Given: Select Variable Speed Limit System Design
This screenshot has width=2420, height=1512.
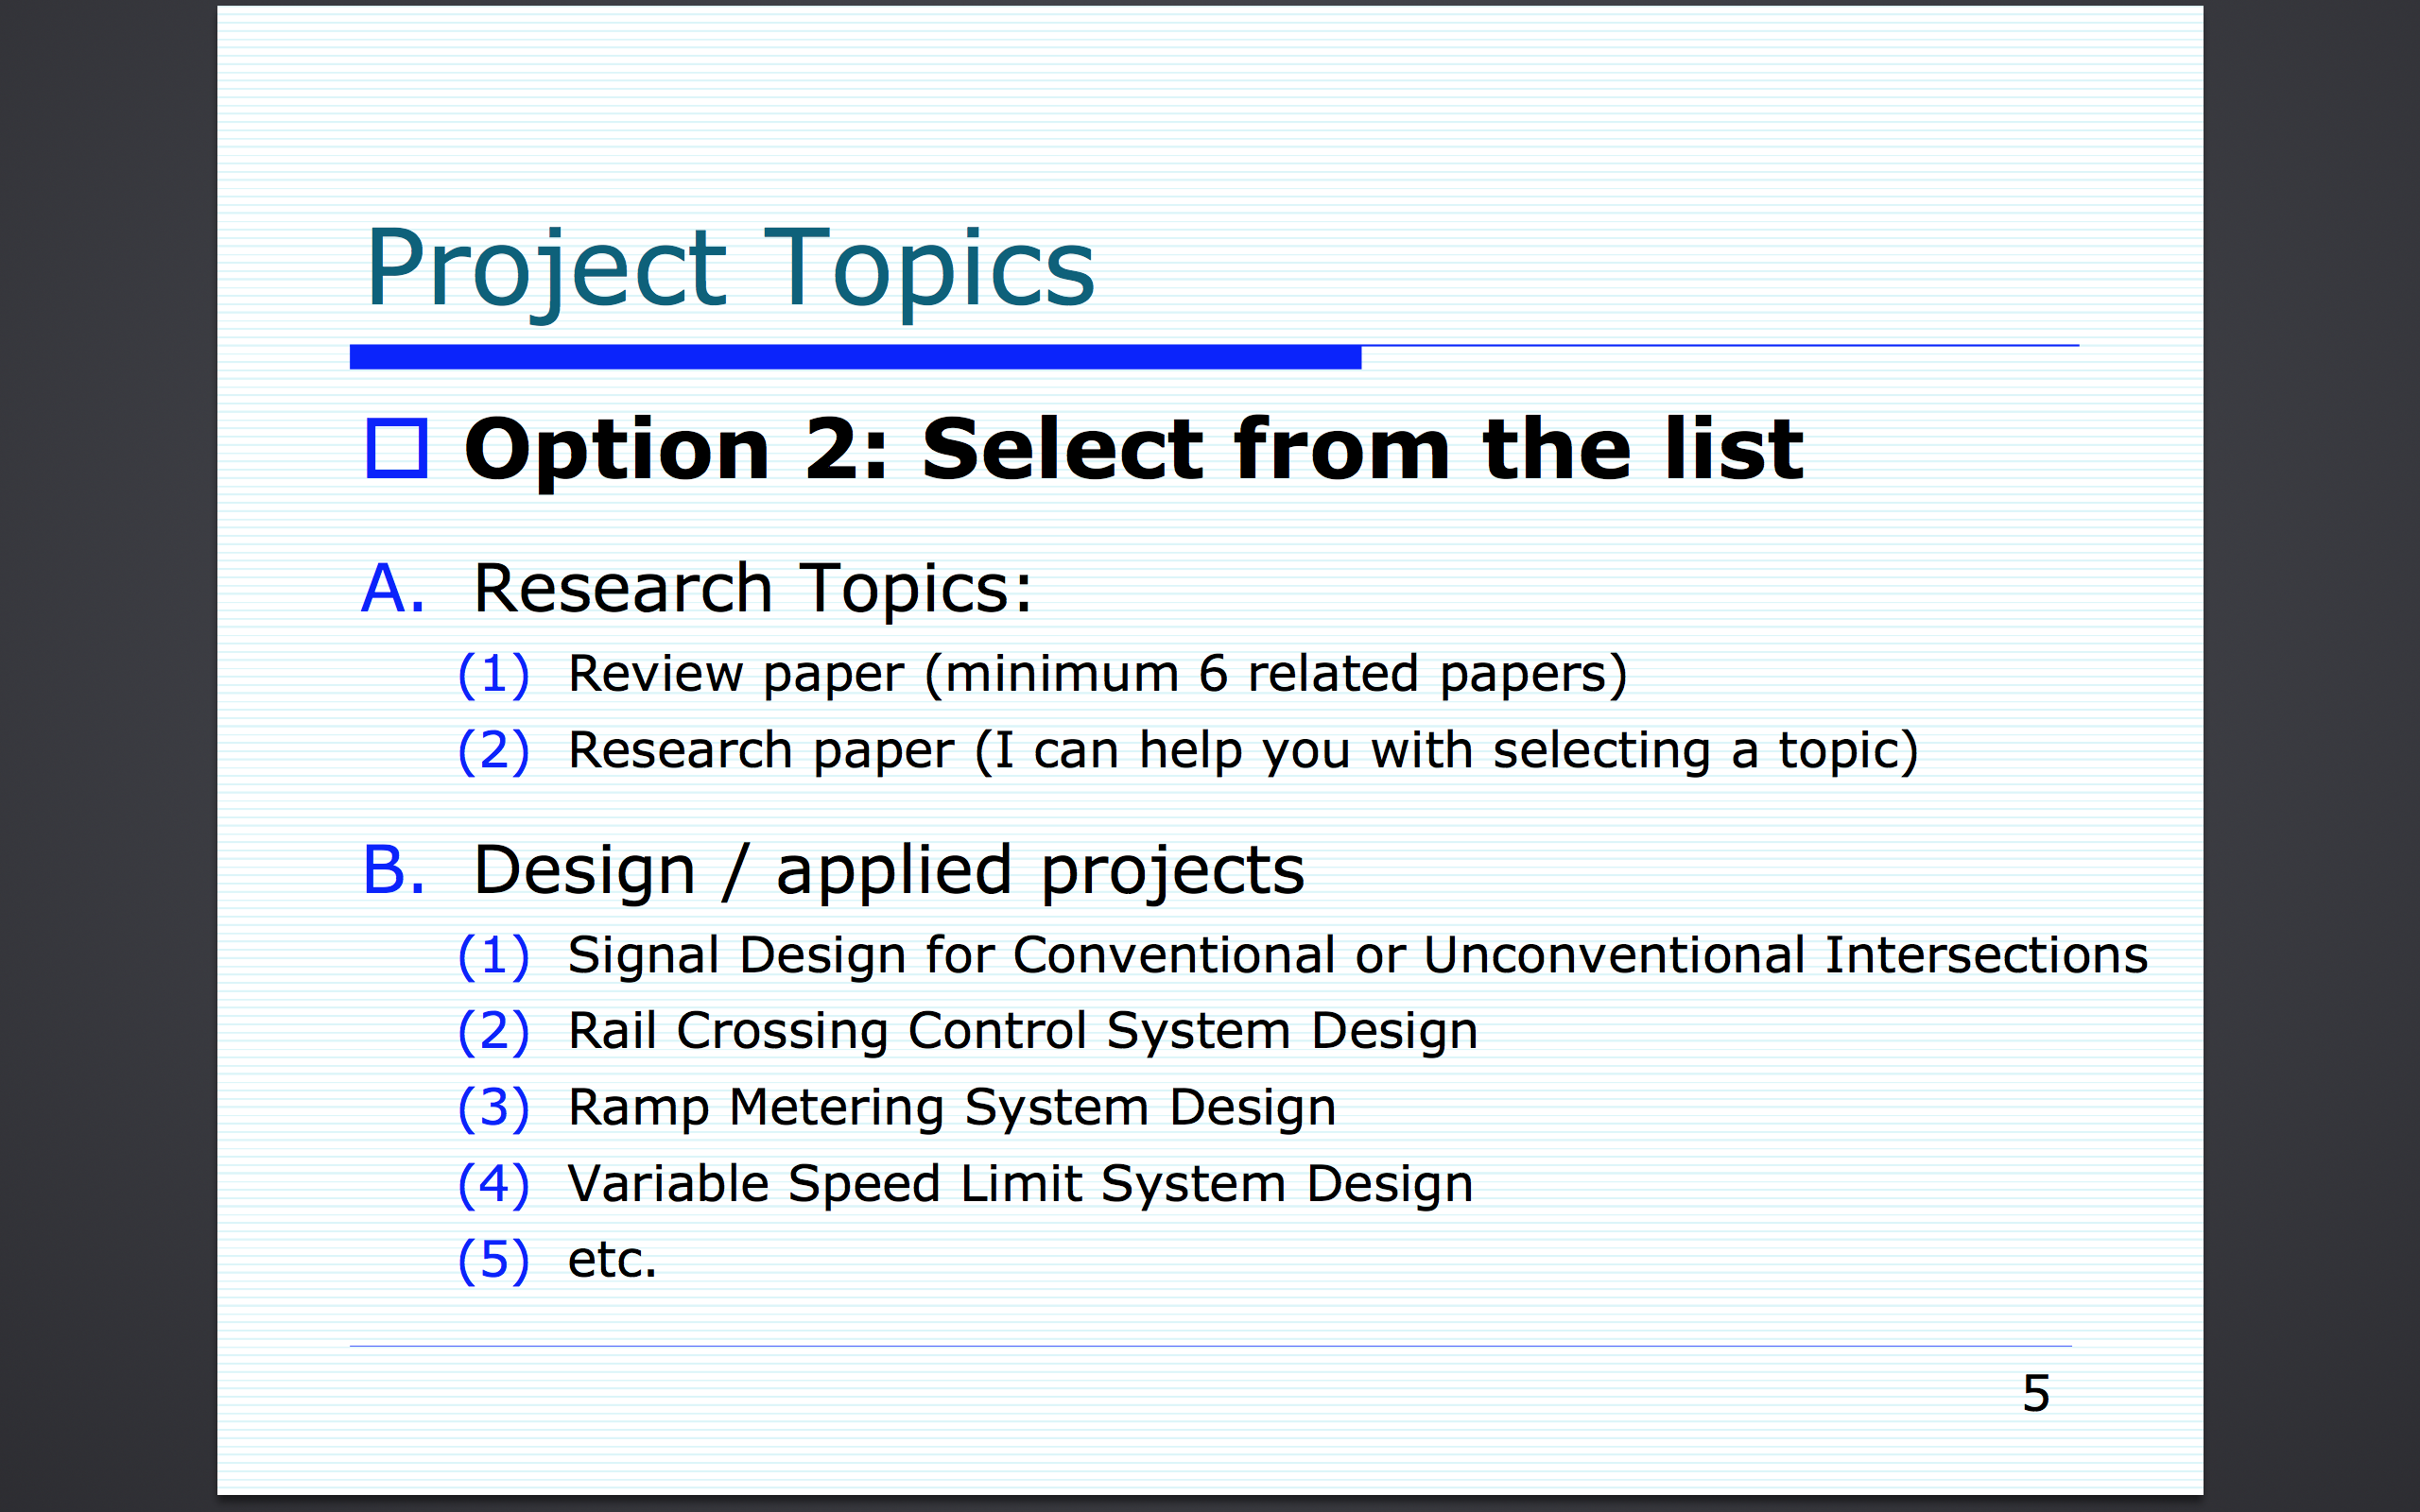Looking at the screenshot, I should click(1021, 1185).
